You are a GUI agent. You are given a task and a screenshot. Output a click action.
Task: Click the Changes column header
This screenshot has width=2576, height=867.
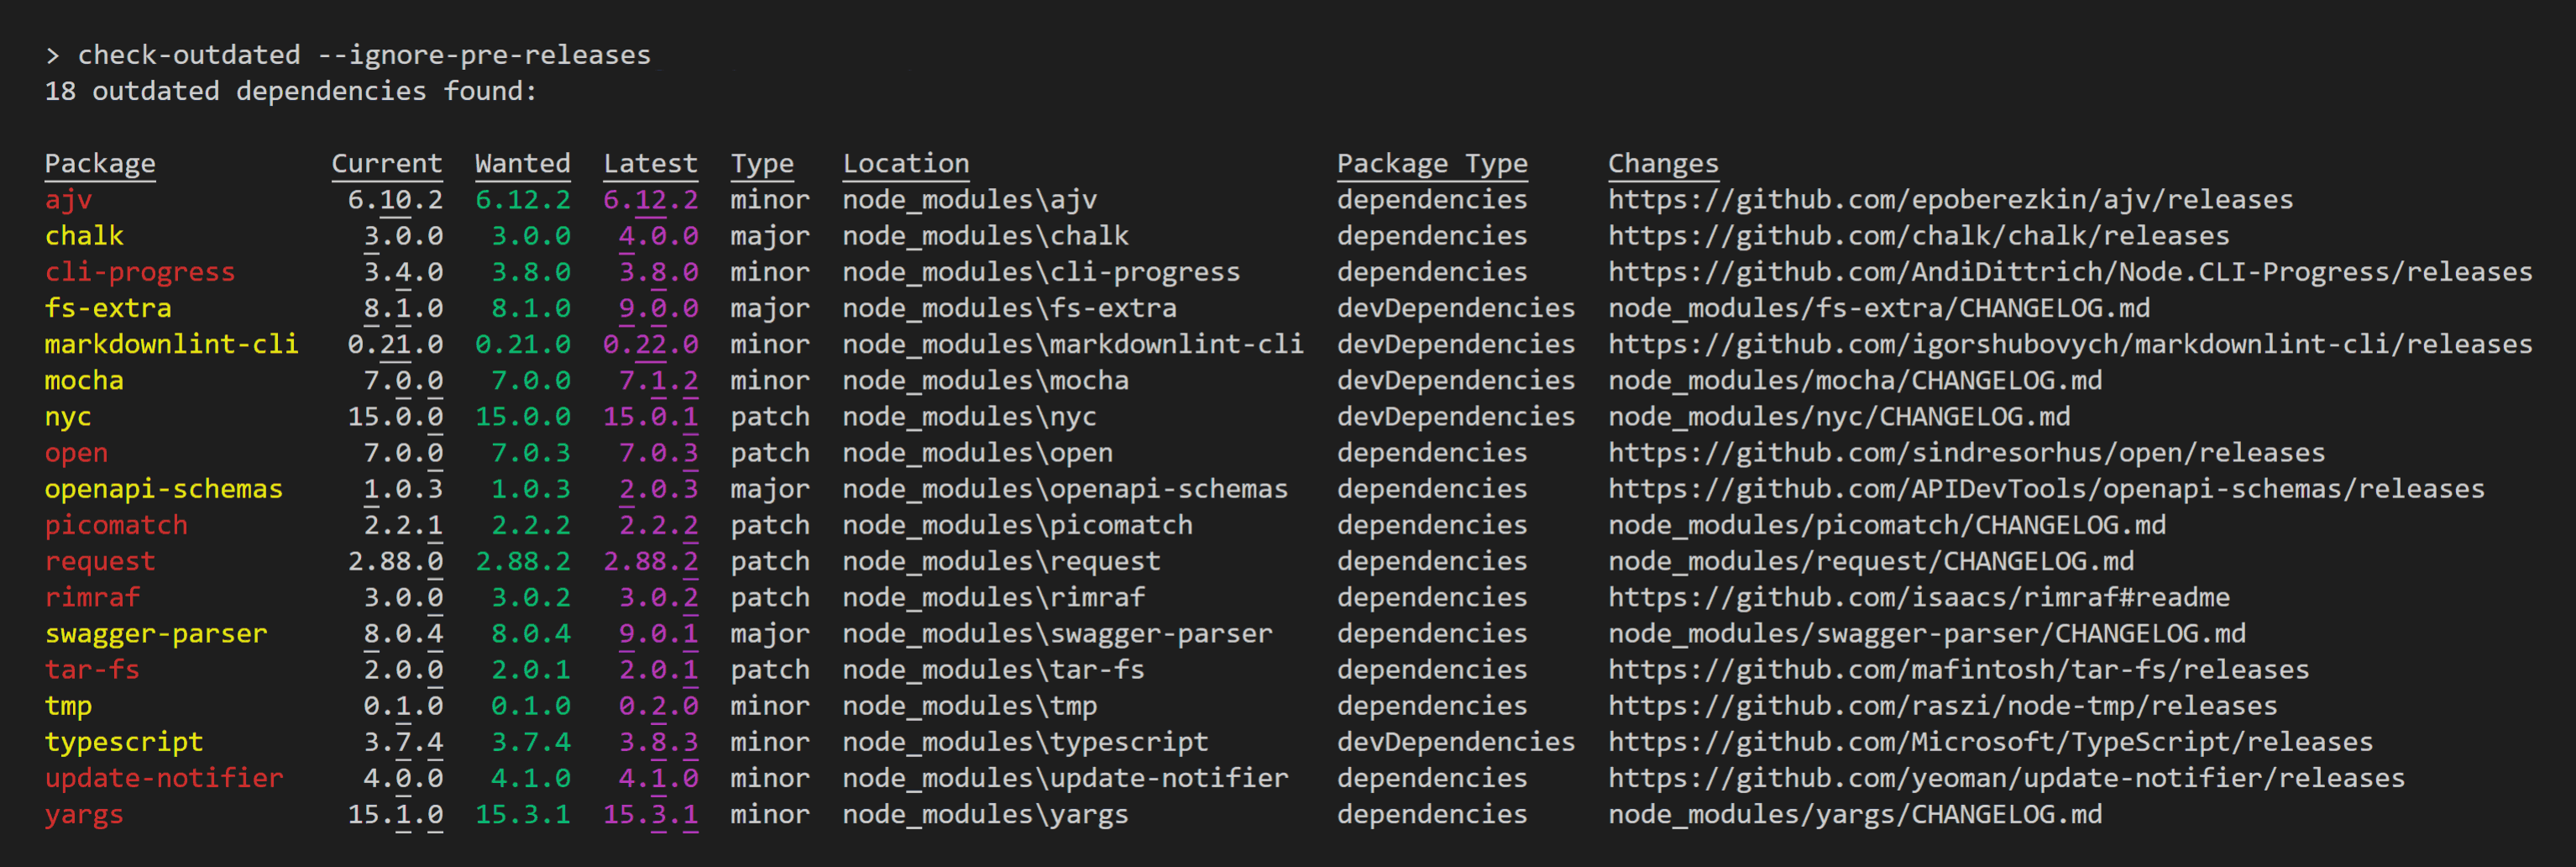tap(1662, 164)
